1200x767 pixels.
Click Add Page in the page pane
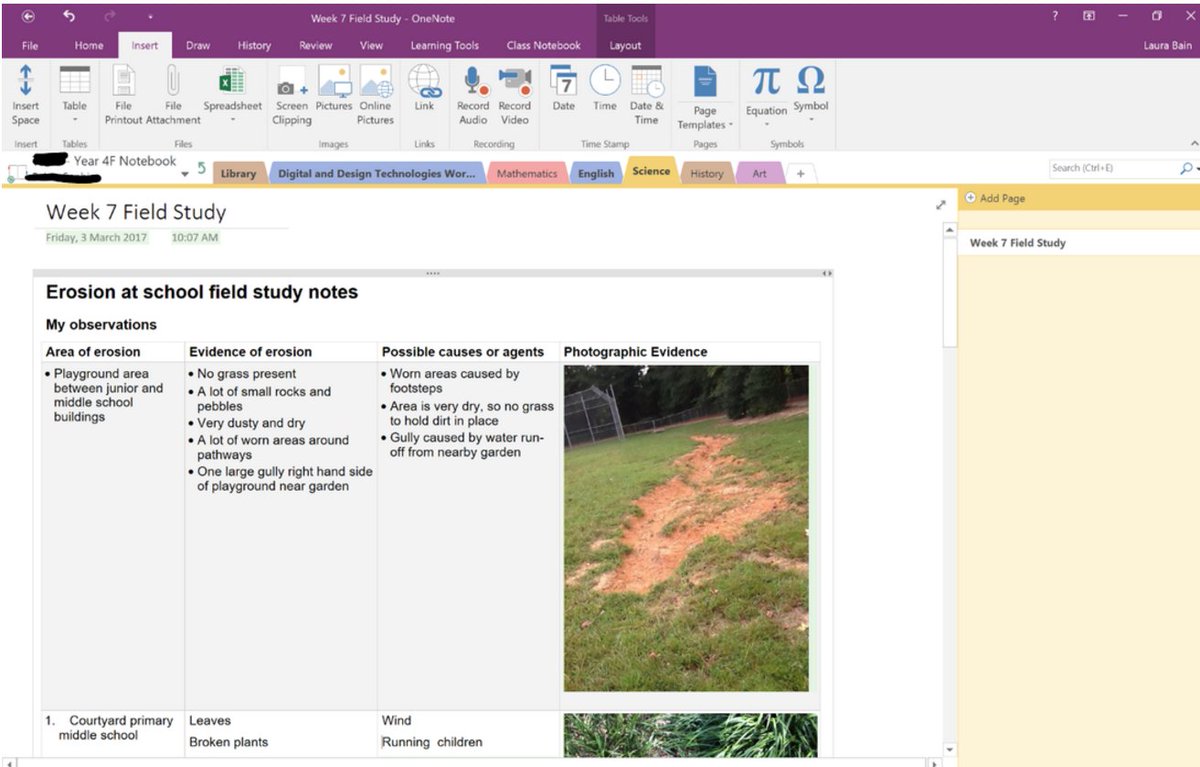point(995,198)
